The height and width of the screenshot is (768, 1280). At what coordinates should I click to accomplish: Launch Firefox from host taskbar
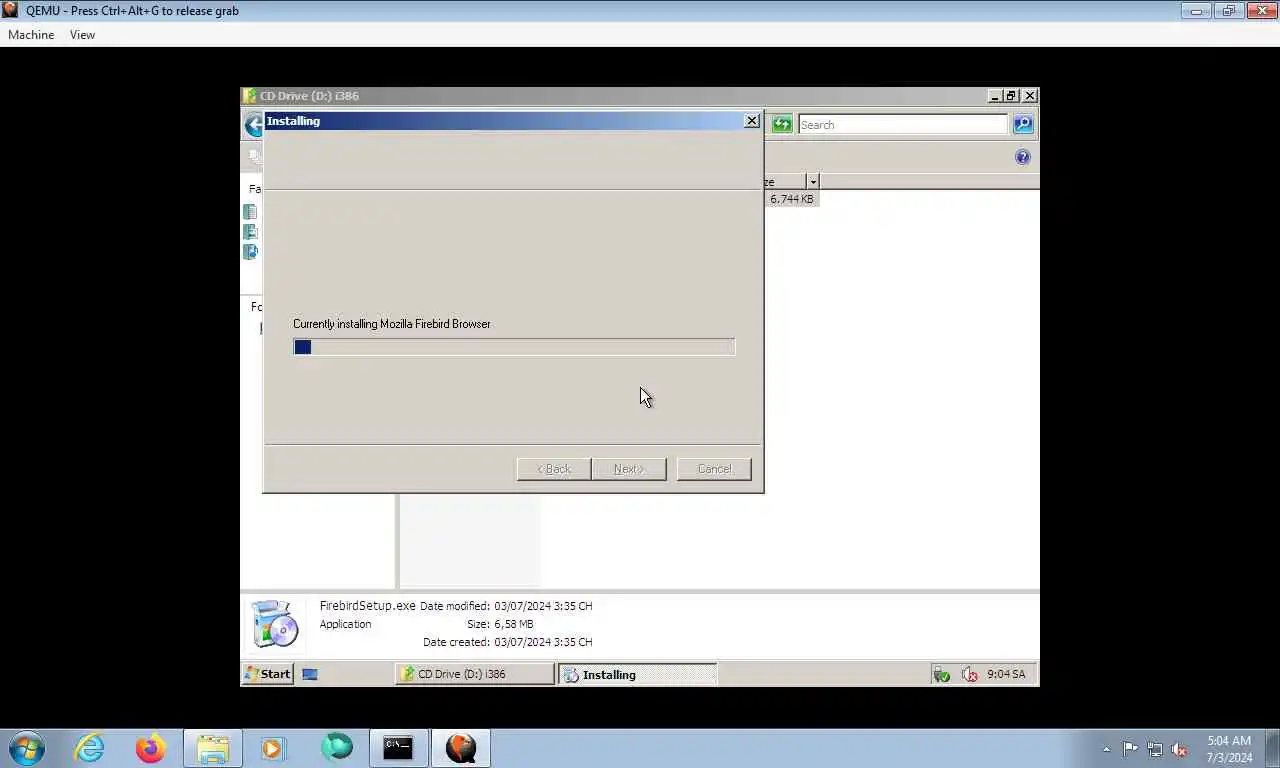pos(151,748)
